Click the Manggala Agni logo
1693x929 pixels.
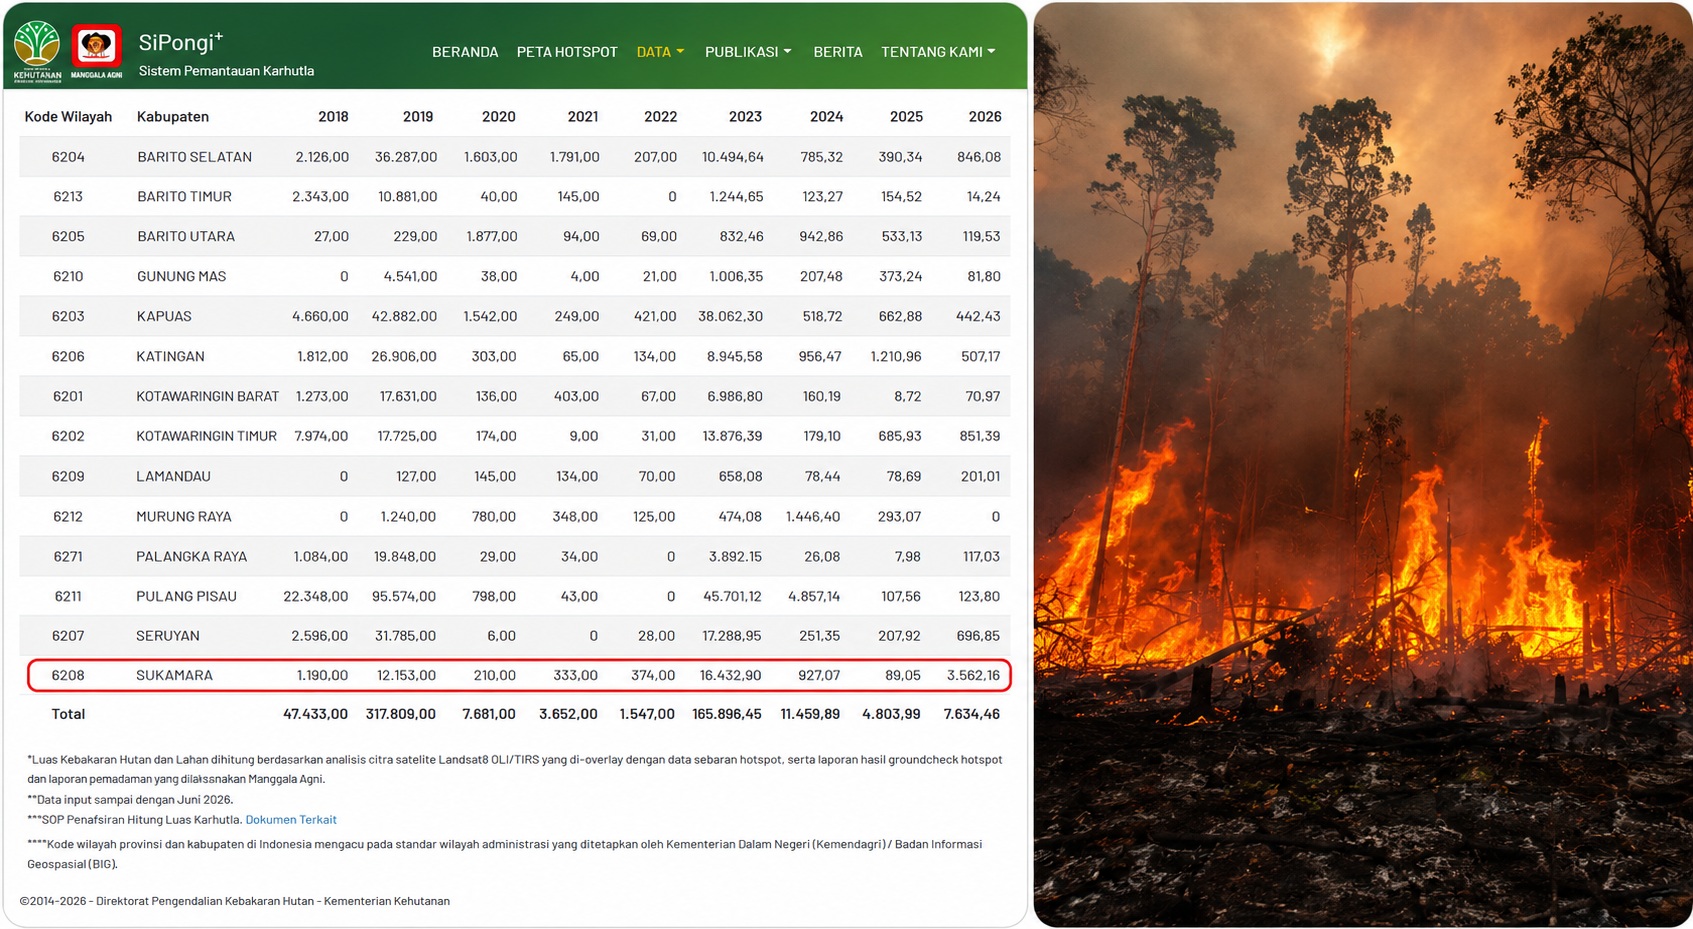pos(96,50)
